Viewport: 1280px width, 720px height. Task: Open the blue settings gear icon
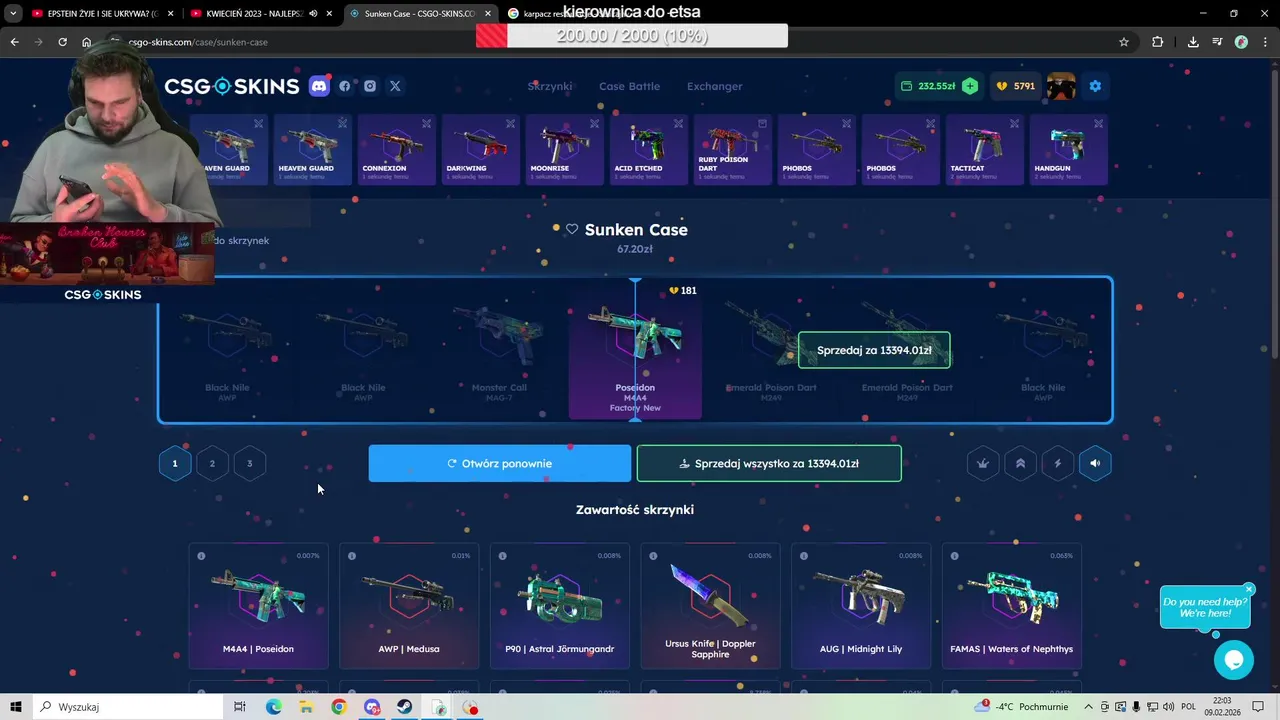(x=1095, y=86)
